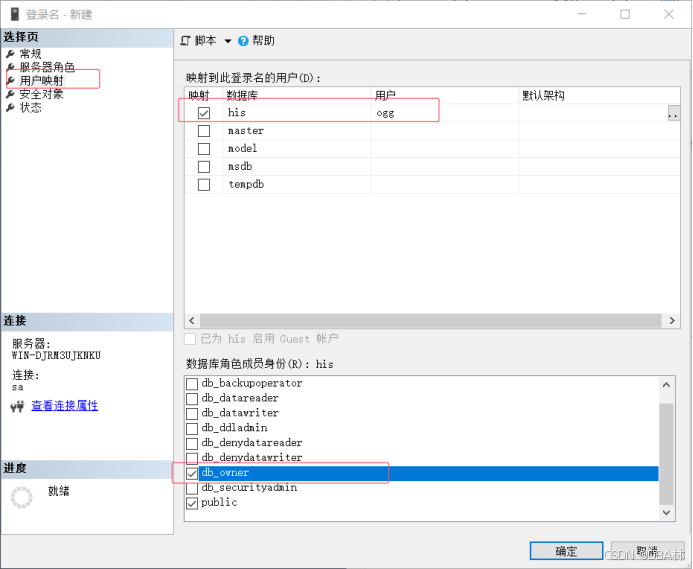Check the db_datareader role checkbox
Viewport: 693px width, 569px height.
192,399
